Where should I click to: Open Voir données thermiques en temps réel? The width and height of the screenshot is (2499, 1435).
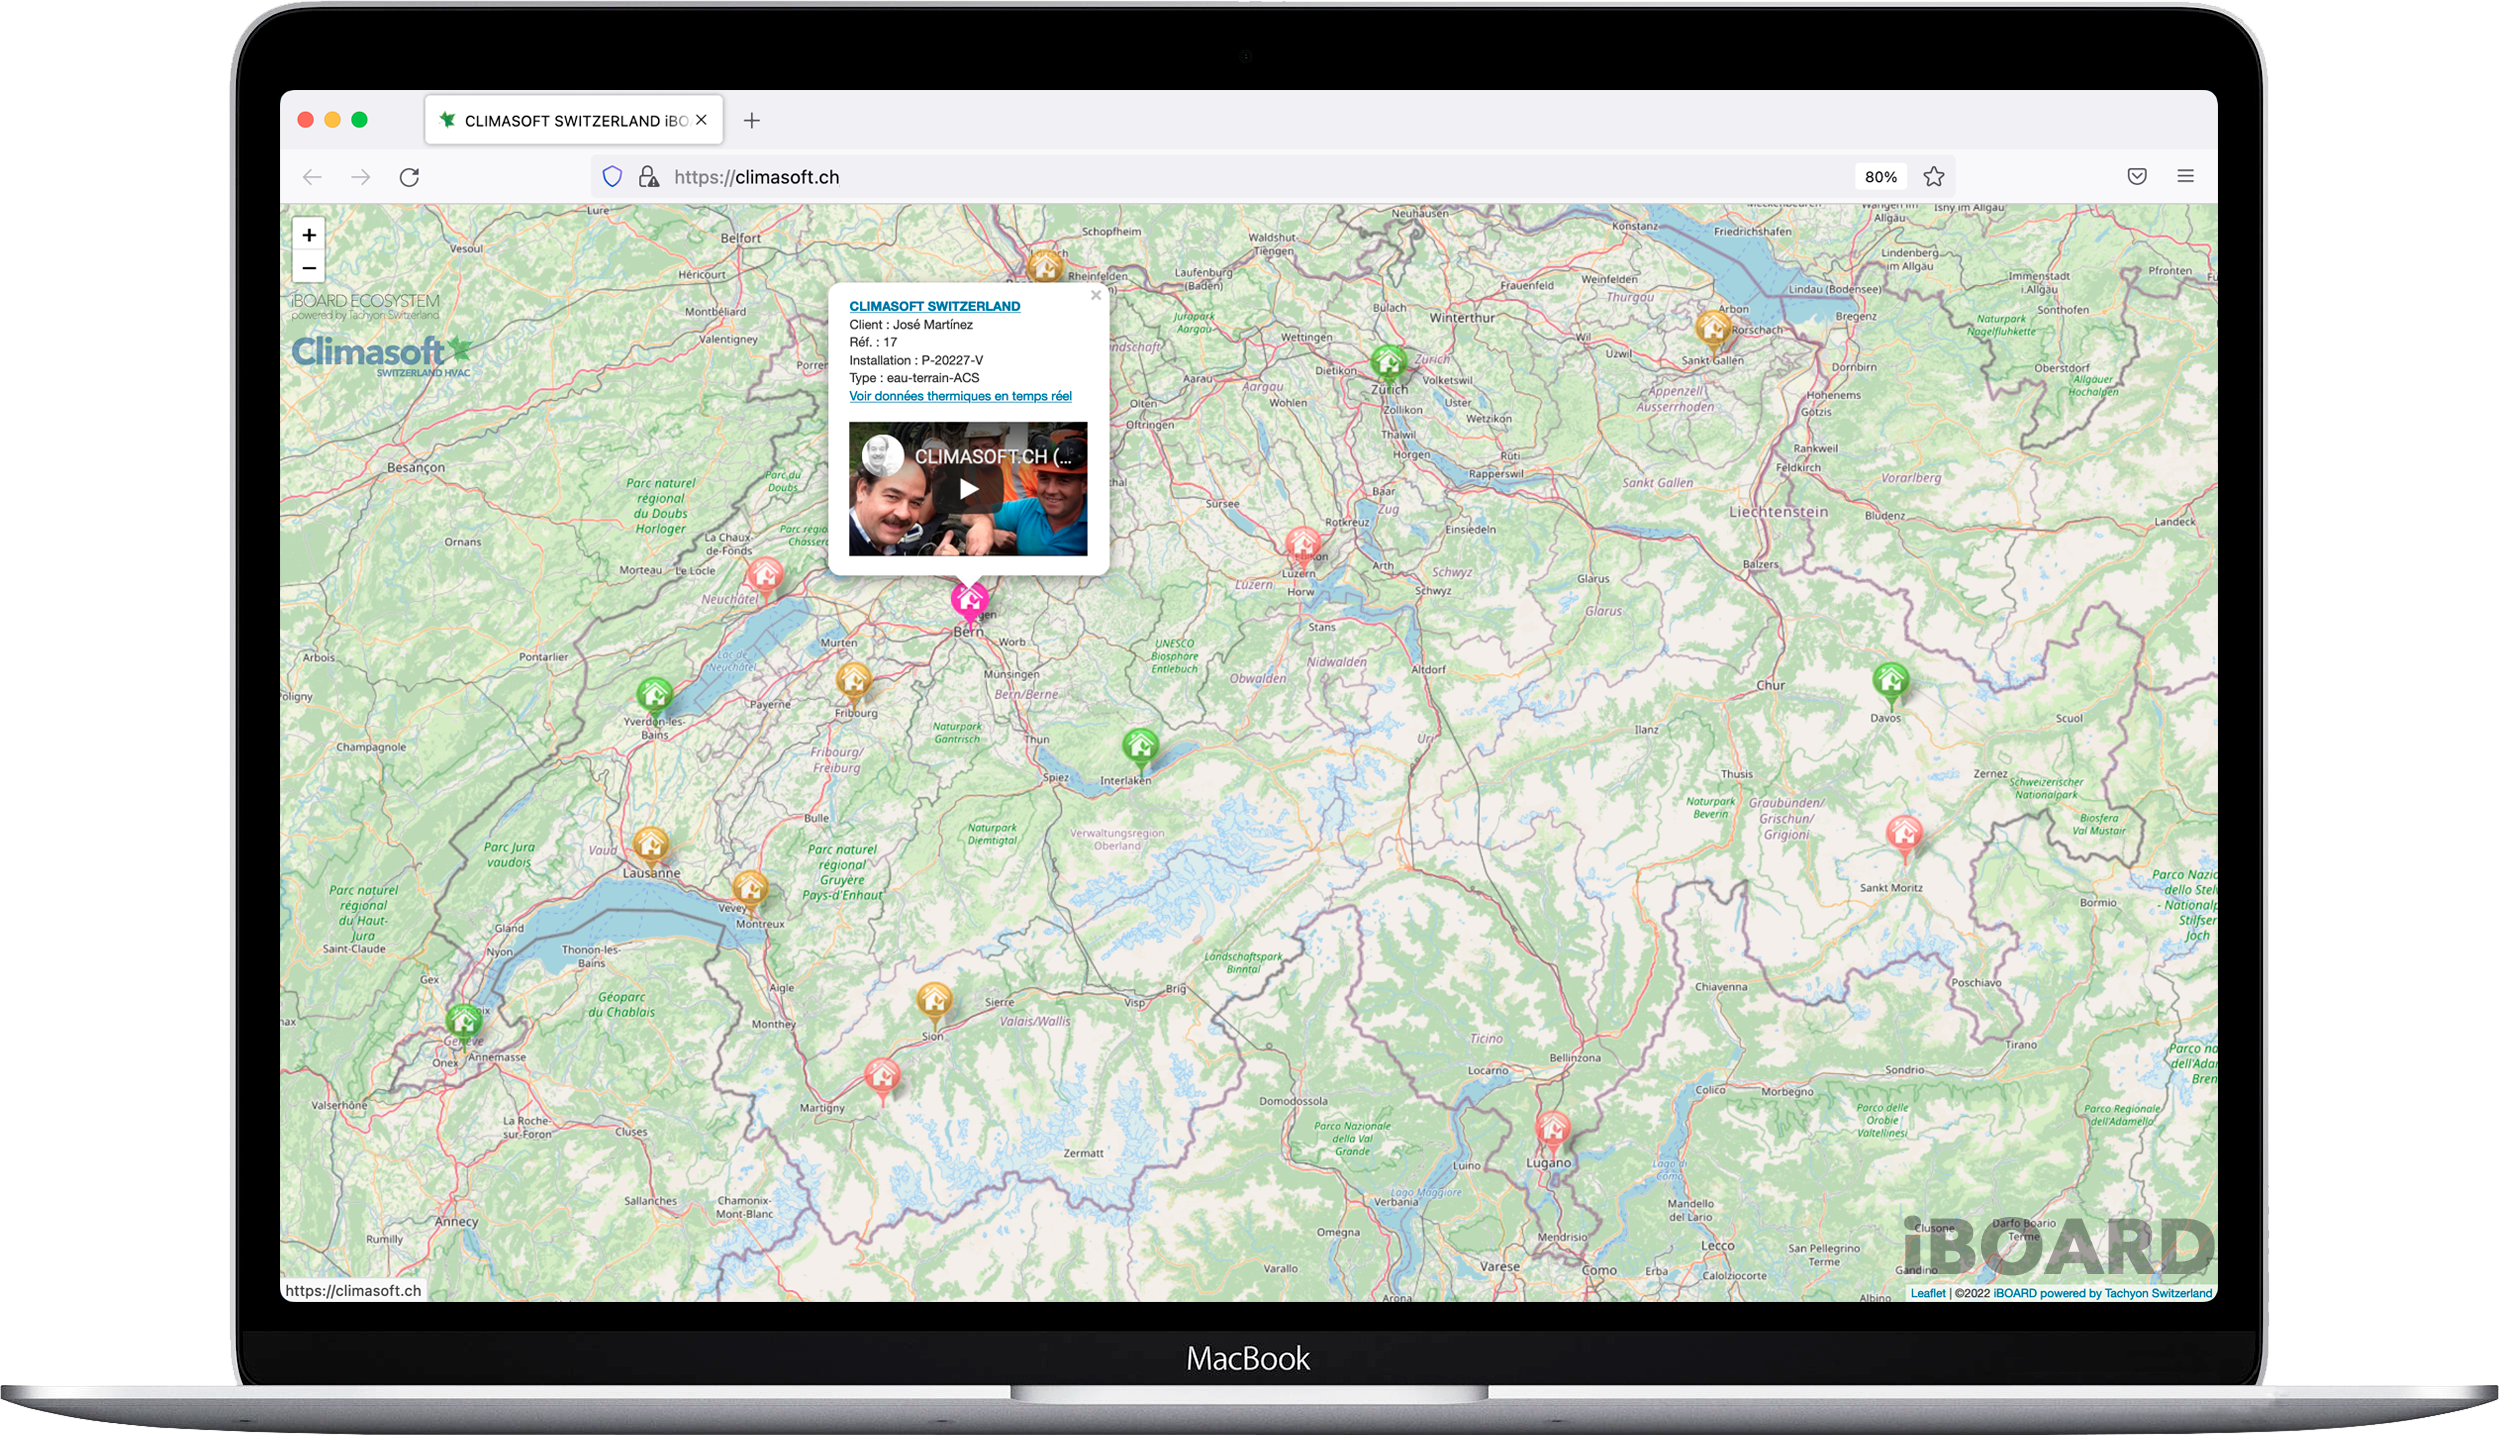pyautogui.click(x=960, y=396)
